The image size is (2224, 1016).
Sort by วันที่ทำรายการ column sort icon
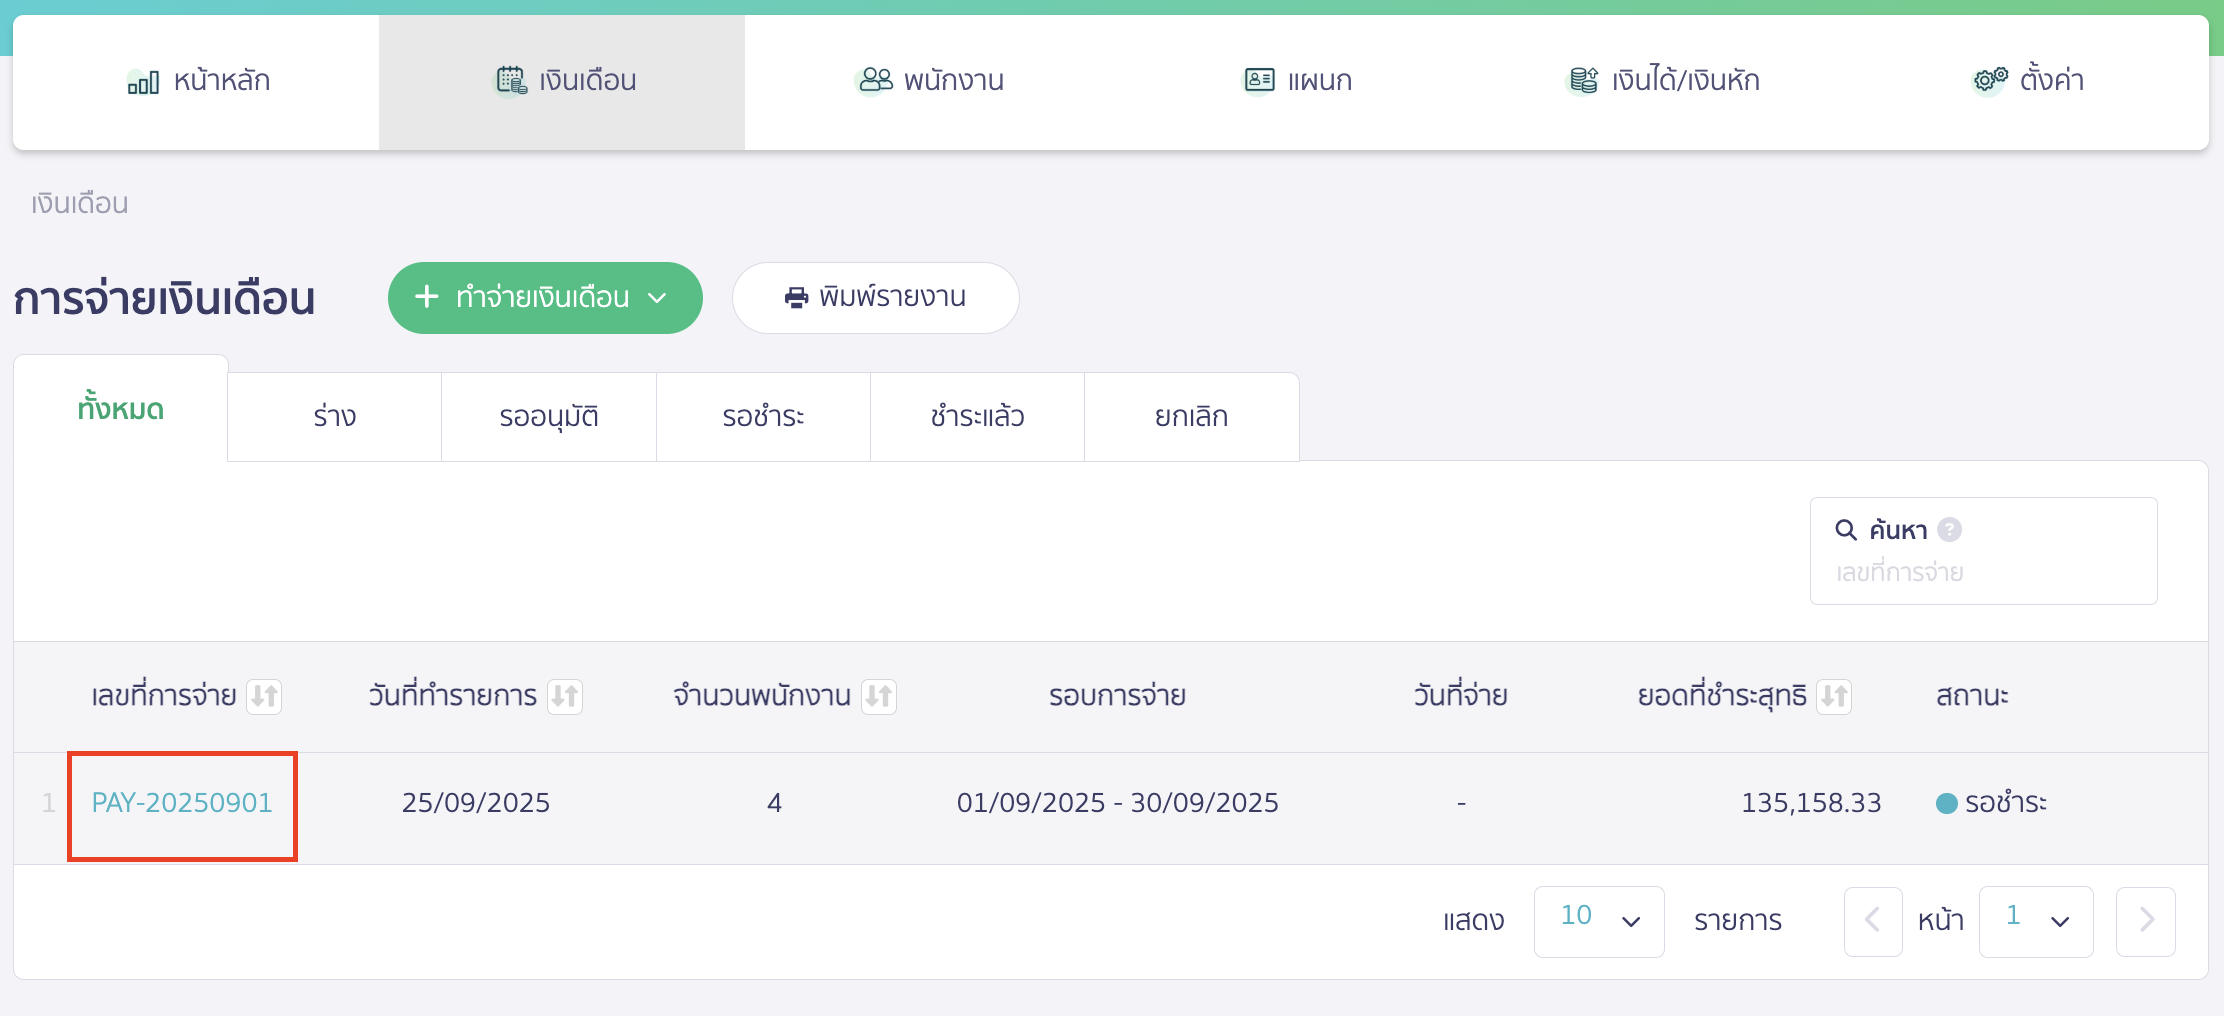pos(565,696)
